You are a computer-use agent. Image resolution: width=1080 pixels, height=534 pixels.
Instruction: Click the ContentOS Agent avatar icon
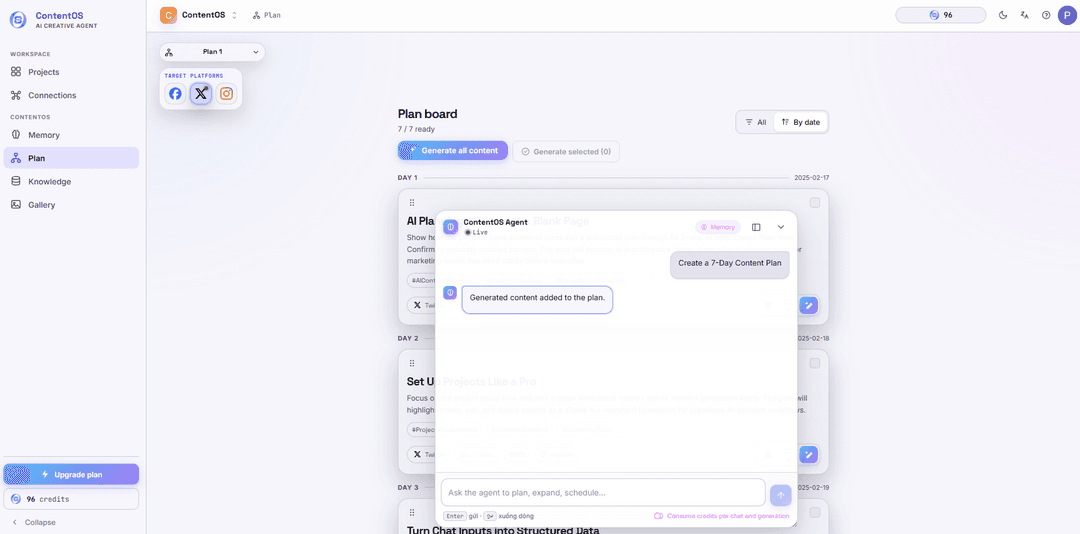(450, 227)
